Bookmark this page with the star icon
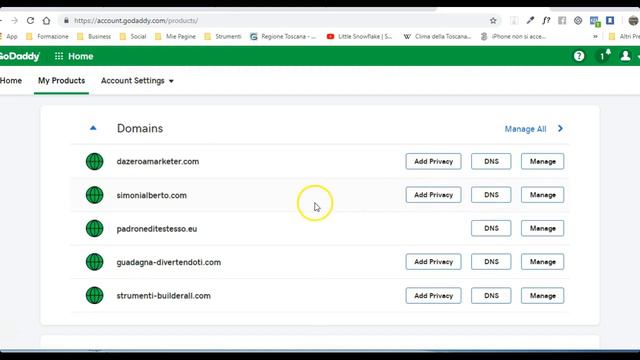Image resolution: width=640 pixels, height=360 pixels. [x=493, y=20]
